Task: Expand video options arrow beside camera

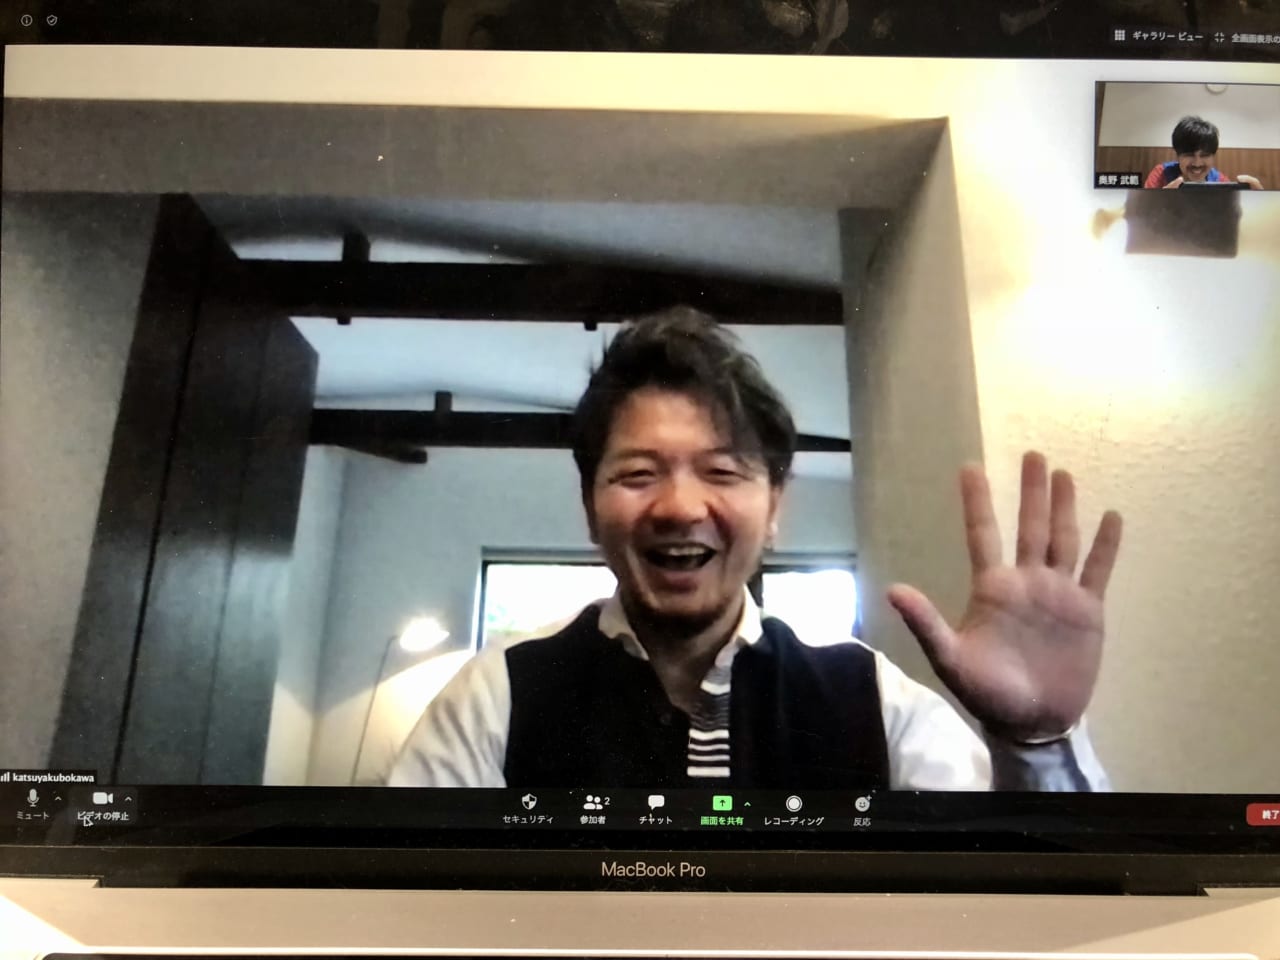Action: pyautogui.click(x=128, y=799)
